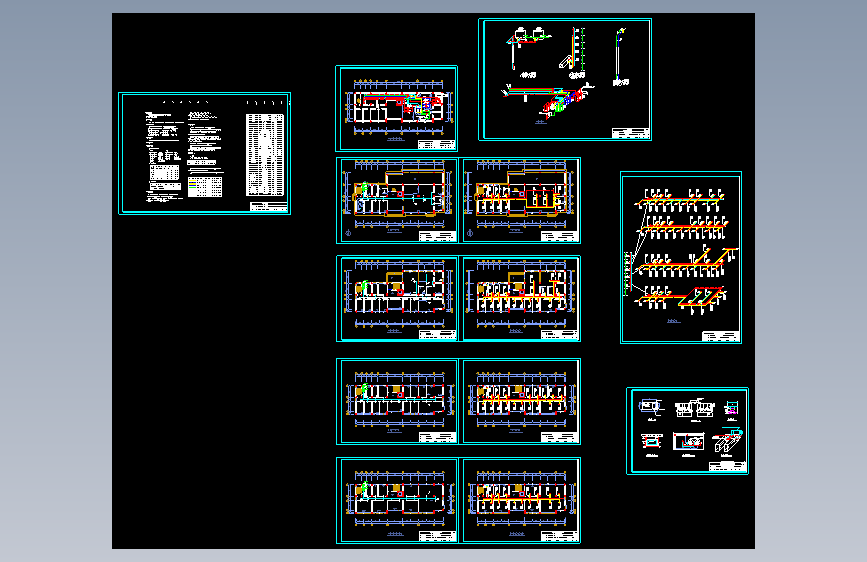
Task: Click the legend table with colored line samples
Action: tap(205, 187)
